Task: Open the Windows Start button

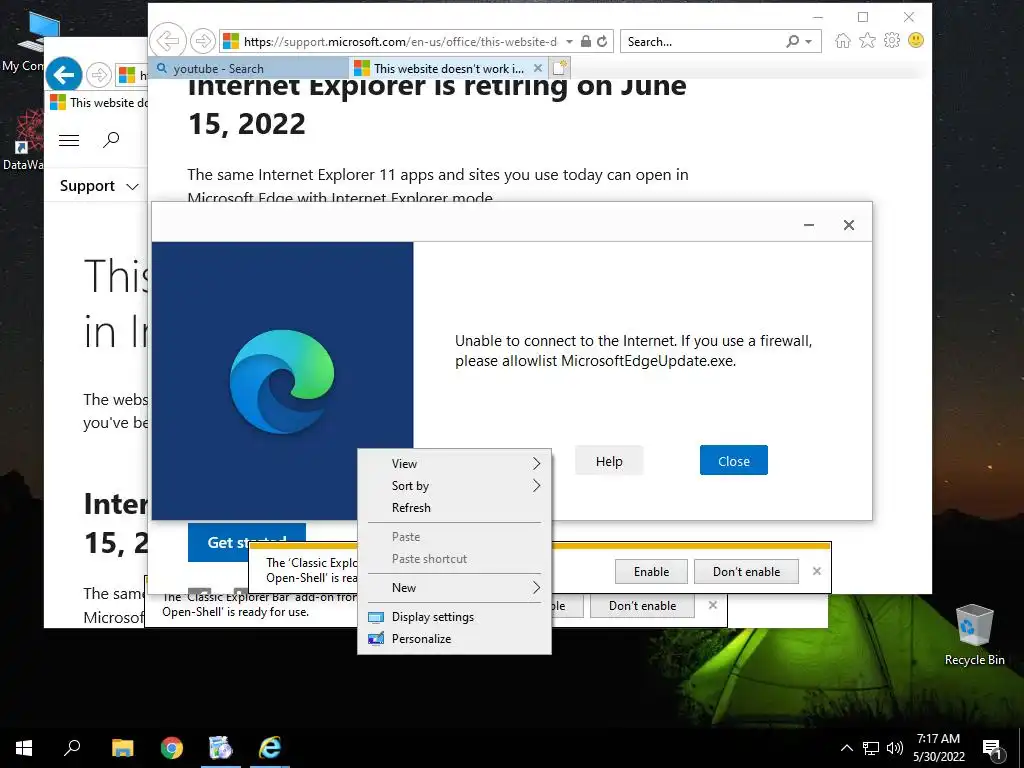Action: click(x=24, y=748)
